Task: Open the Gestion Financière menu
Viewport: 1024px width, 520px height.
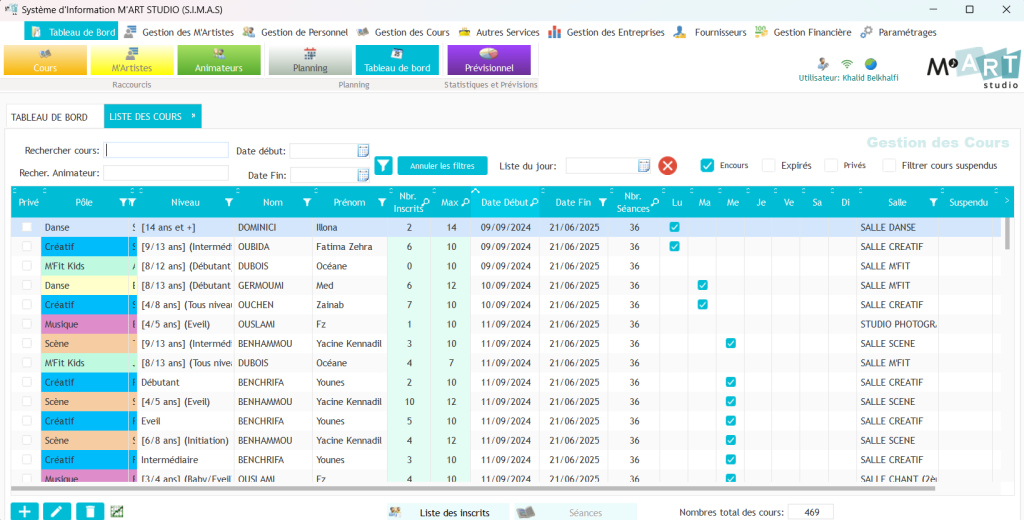Action: click(803, 32)
